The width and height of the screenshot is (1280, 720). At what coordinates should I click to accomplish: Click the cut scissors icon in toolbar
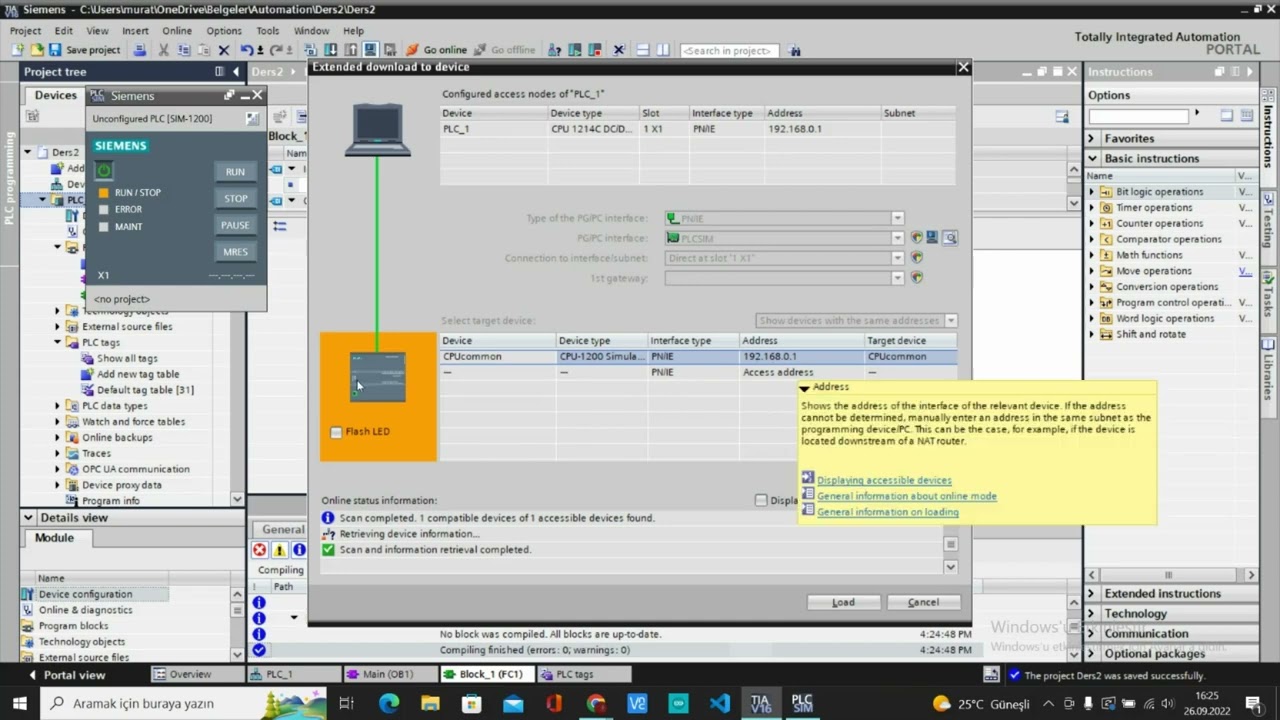(x=164, y=50)
